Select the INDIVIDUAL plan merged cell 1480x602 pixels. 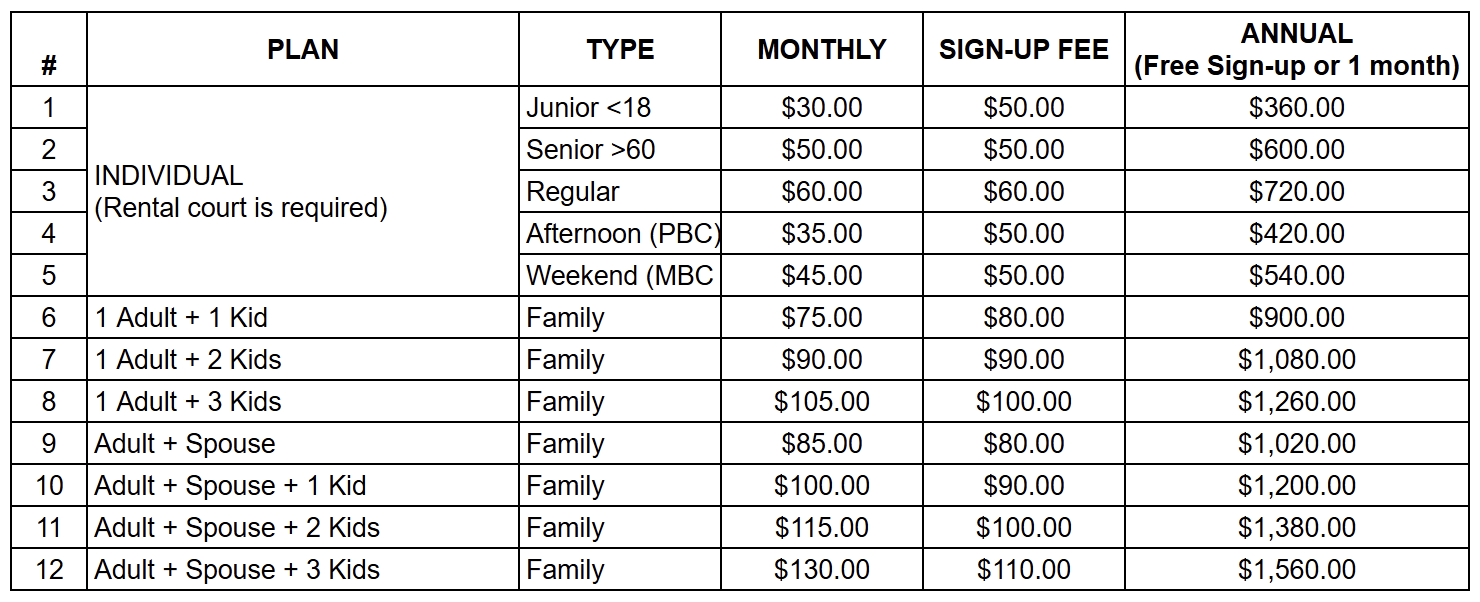click(x=302, y=192)
